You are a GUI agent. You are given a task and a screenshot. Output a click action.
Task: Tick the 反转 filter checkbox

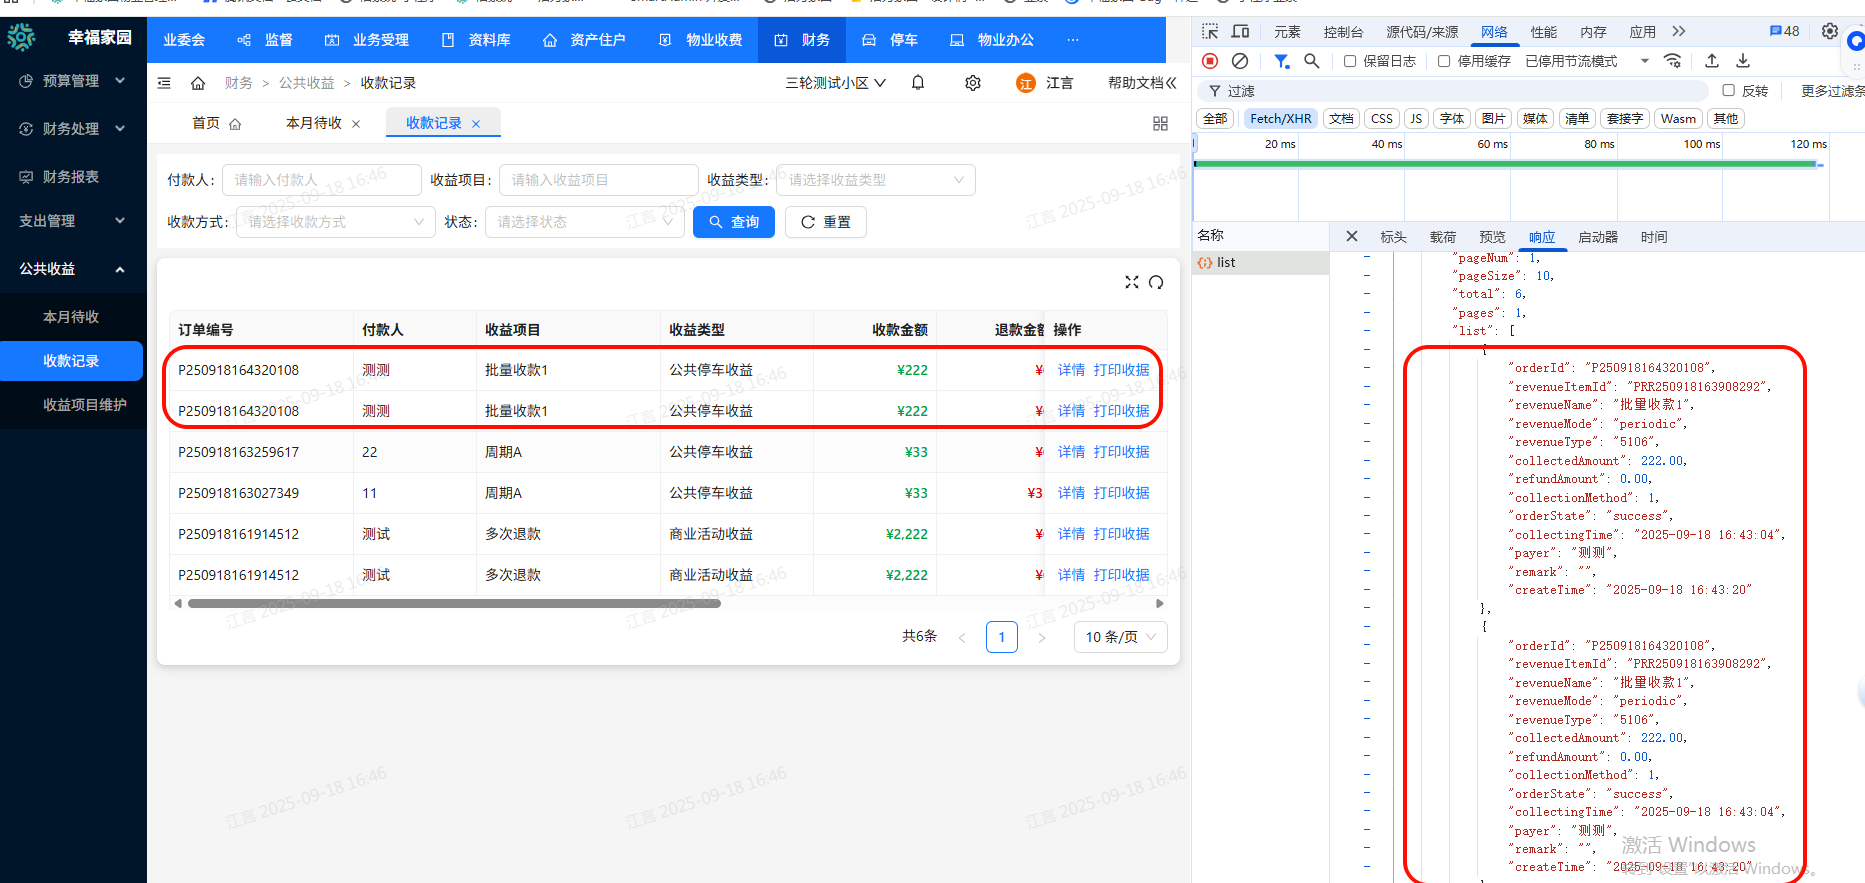(x=1728, y=91)
